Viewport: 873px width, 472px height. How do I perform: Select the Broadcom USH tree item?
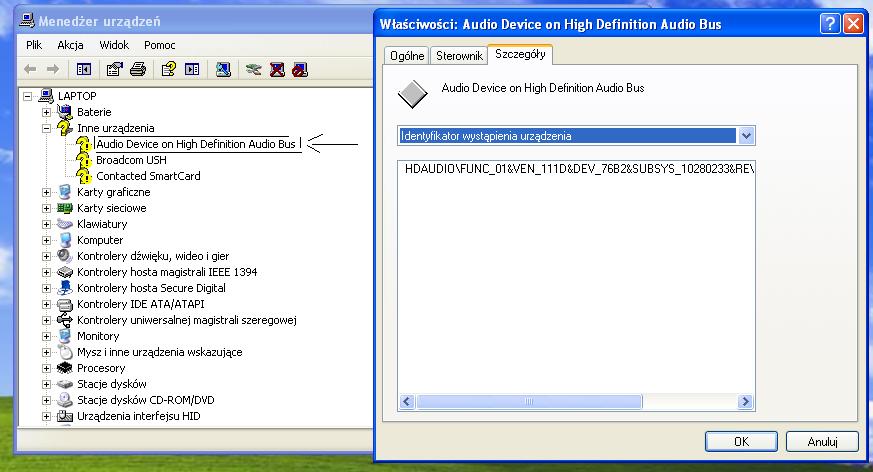(131, 160)
